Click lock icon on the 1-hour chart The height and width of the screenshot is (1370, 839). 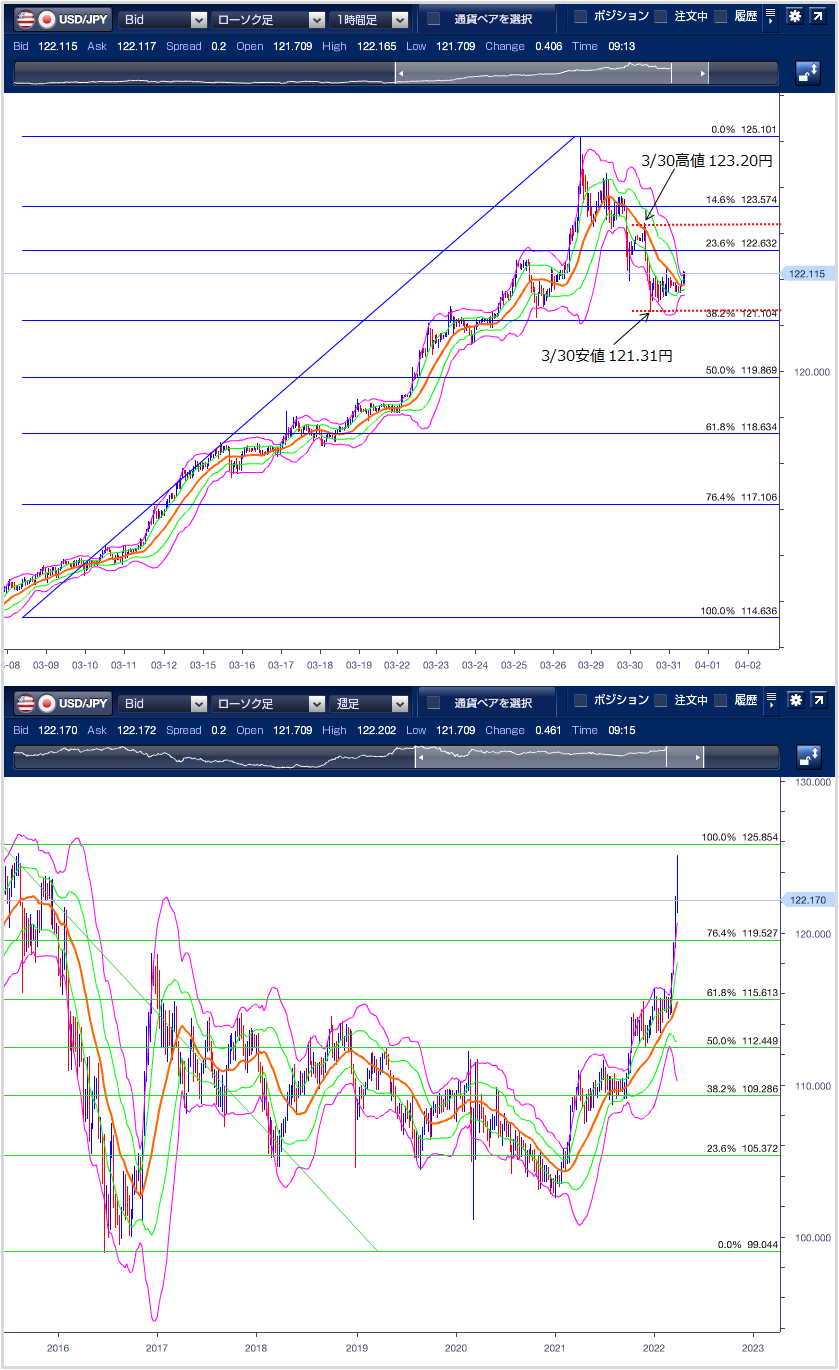click(x=808, y=73)
